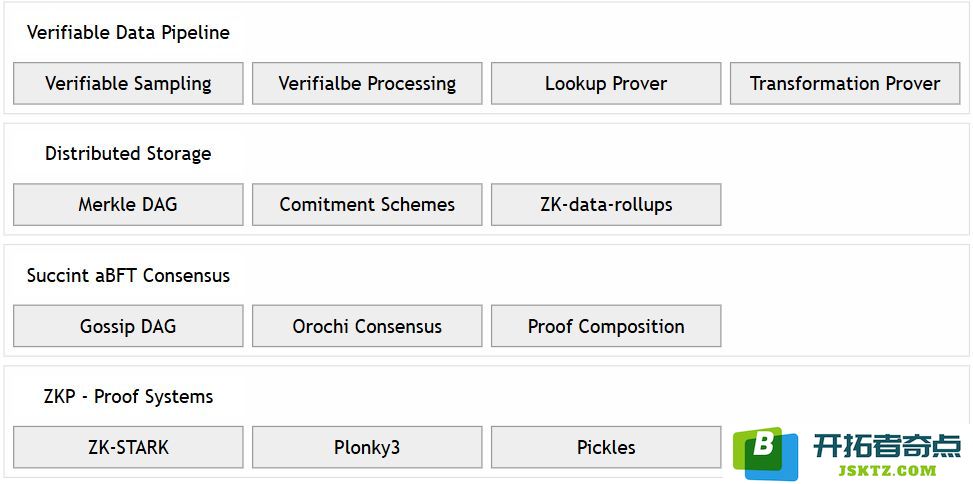Image resolution: width=973 pixels, height=484 pixels.
Task: Click the Succint aBFT Consensus heading
Action: 128,275
